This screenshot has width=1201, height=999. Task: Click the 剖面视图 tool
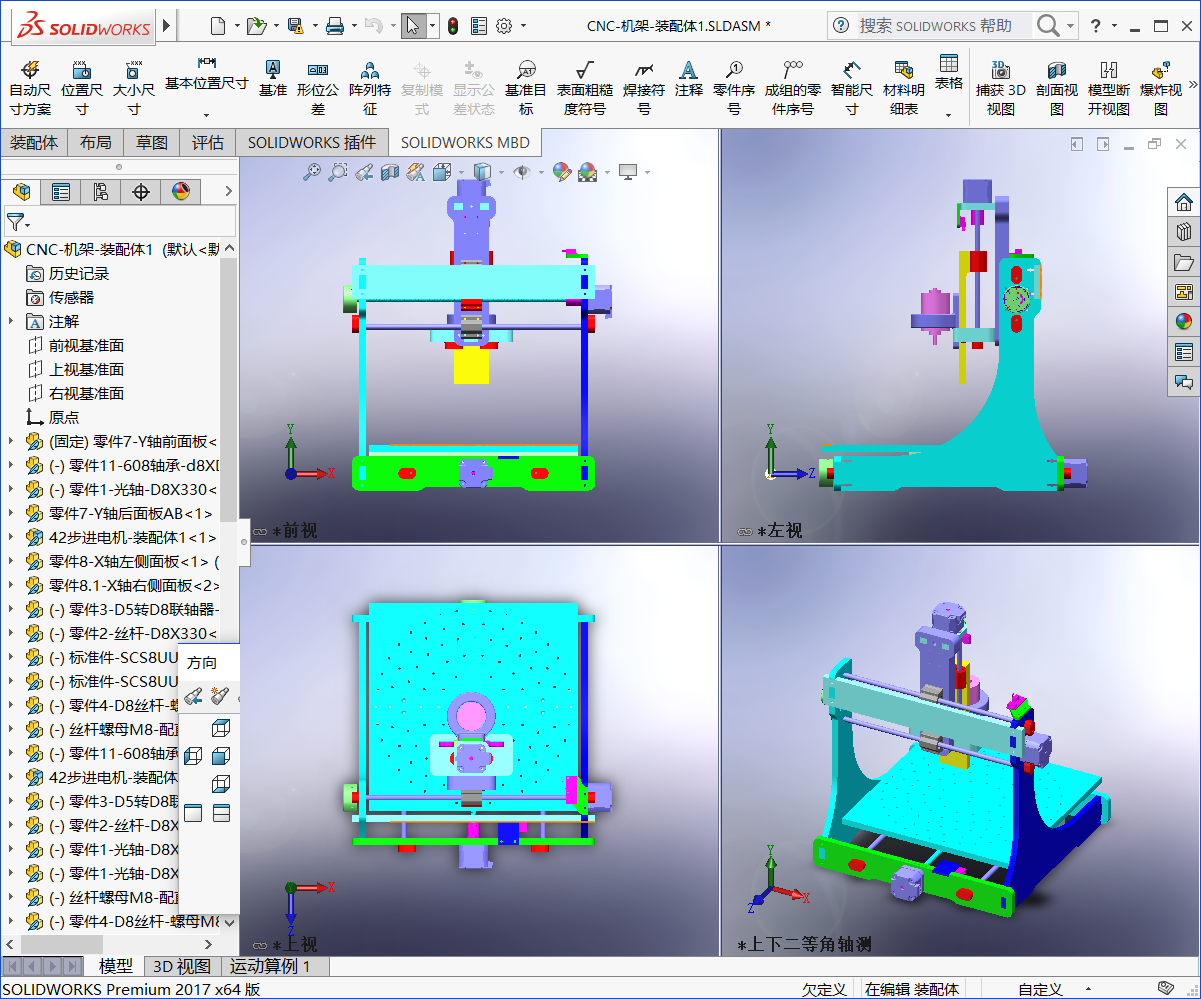pos(1057,87)
